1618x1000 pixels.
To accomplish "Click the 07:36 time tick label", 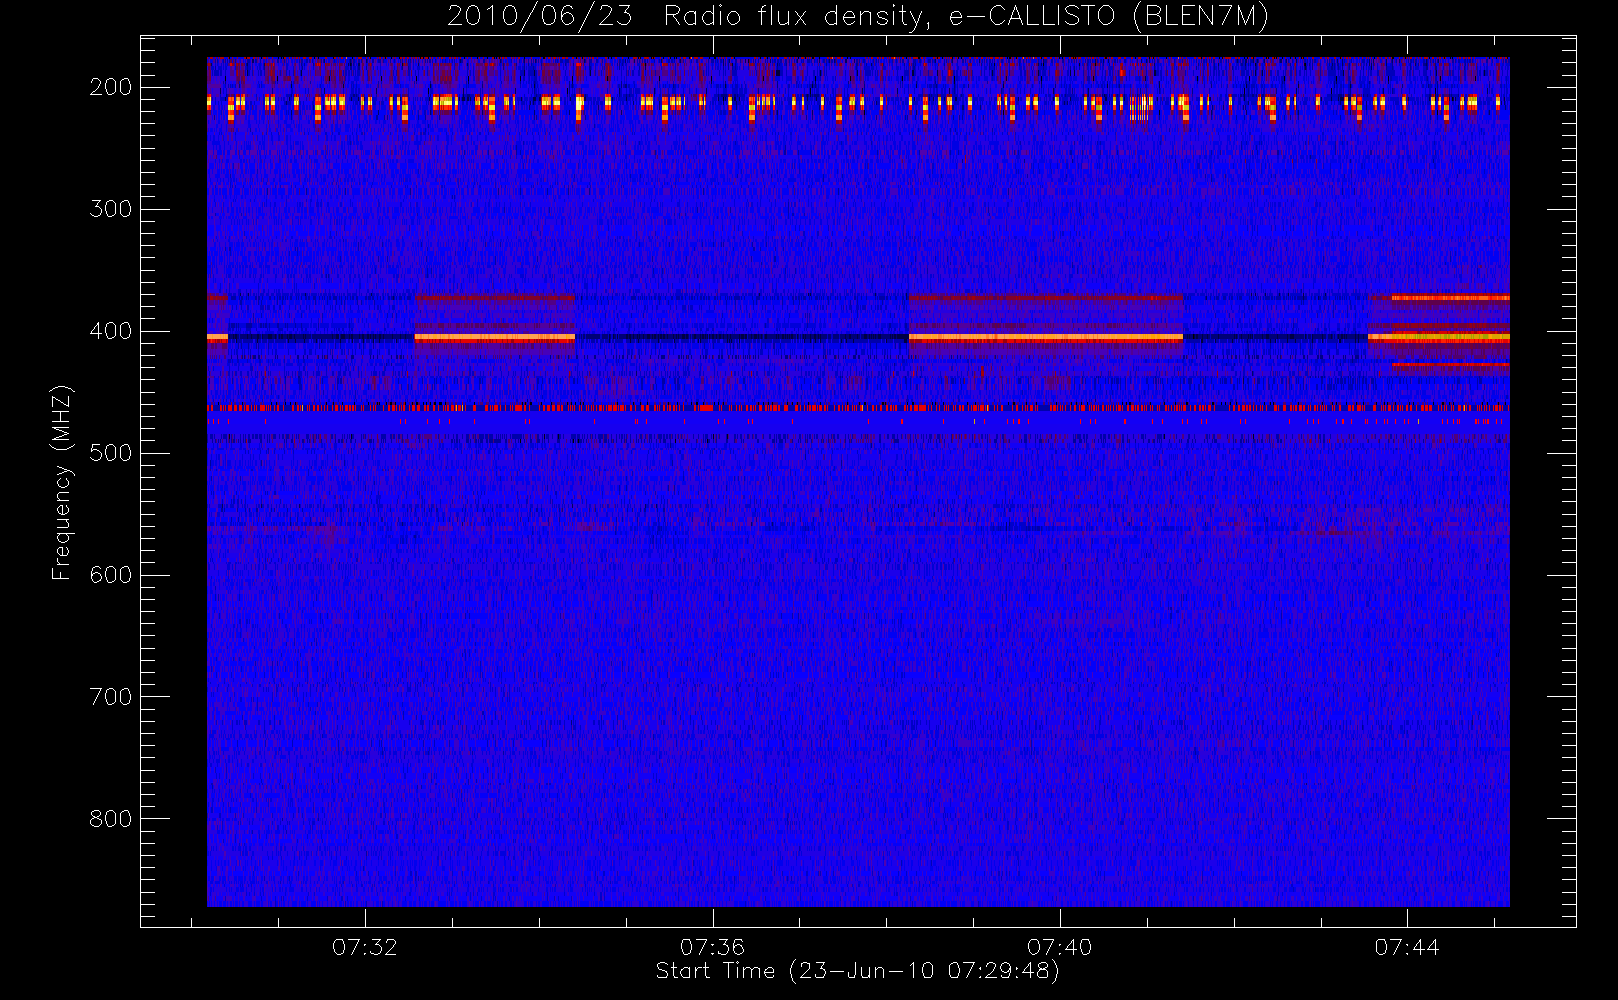I will [712, 947].
